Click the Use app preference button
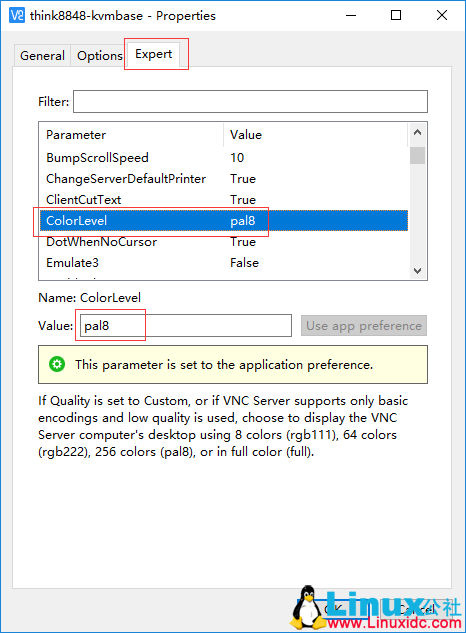 (364, 325)
